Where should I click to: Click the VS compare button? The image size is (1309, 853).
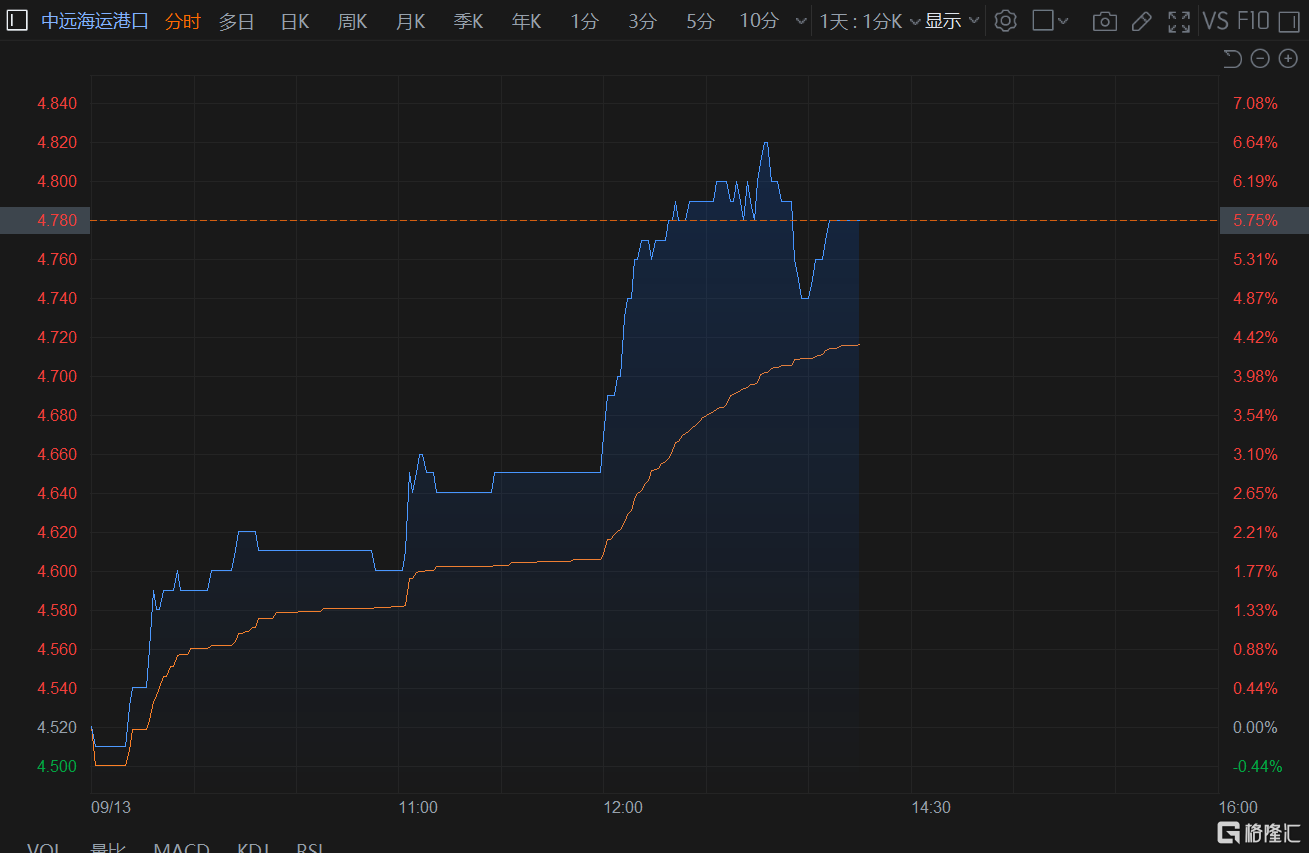(1216, 21)
